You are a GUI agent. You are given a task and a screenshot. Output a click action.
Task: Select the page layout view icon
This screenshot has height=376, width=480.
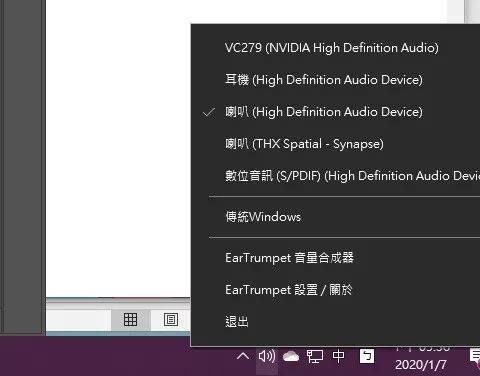point(171,319)
